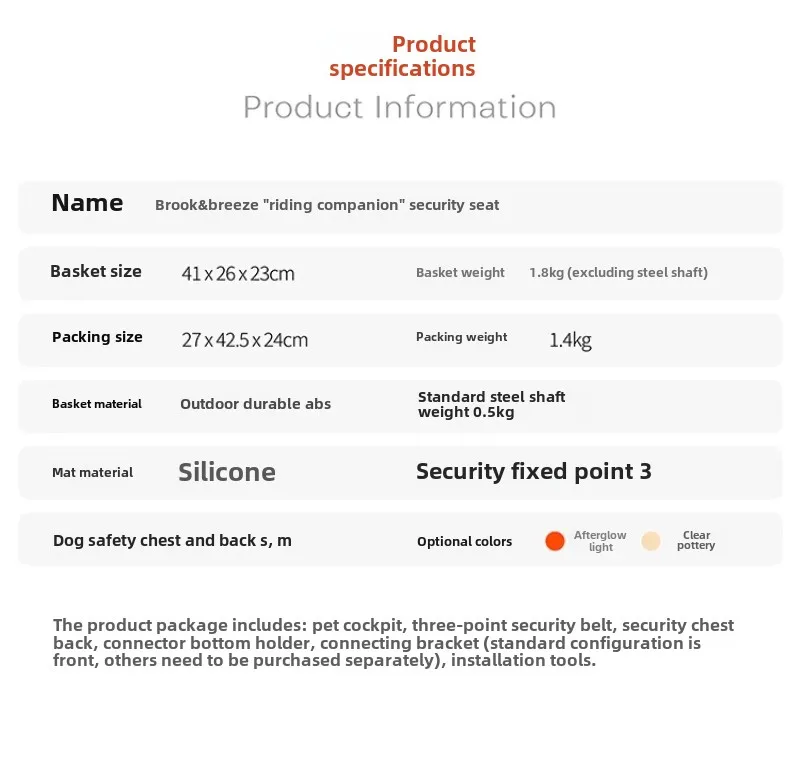This screenshot has width=800, height=764.
Task: Click the "Clear pottery" color label
Action: point(696,541)
